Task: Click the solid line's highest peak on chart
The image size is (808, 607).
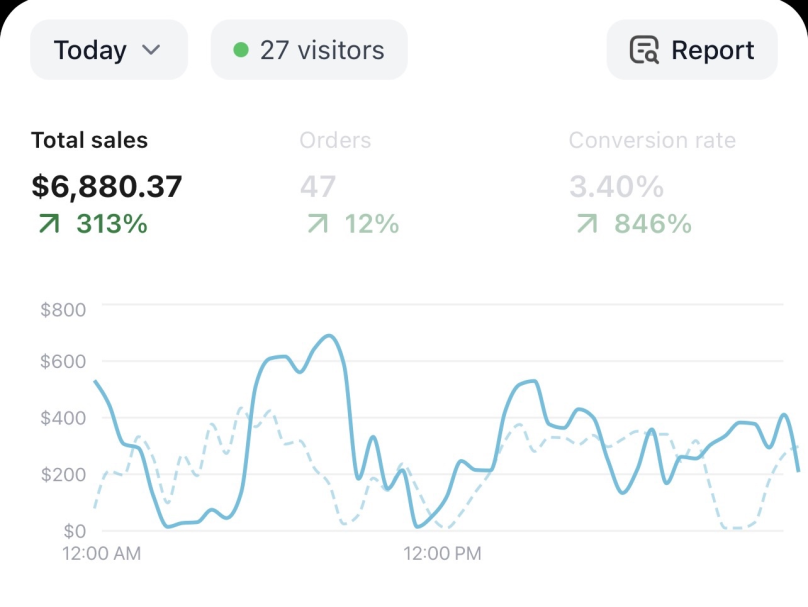Action: 329,336
